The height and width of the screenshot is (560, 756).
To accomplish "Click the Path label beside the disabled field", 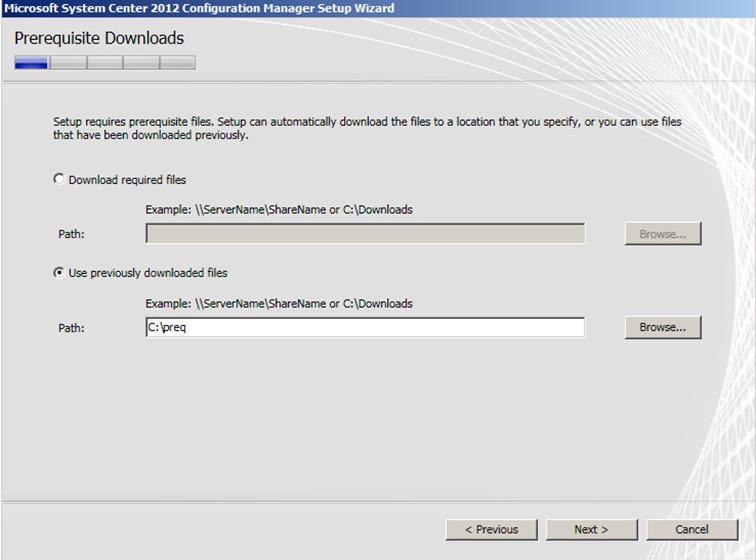I will tap(71, 234).
